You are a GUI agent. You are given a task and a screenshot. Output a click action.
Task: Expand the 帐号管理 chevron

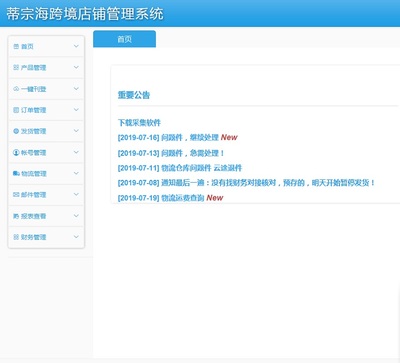point(76,152)
